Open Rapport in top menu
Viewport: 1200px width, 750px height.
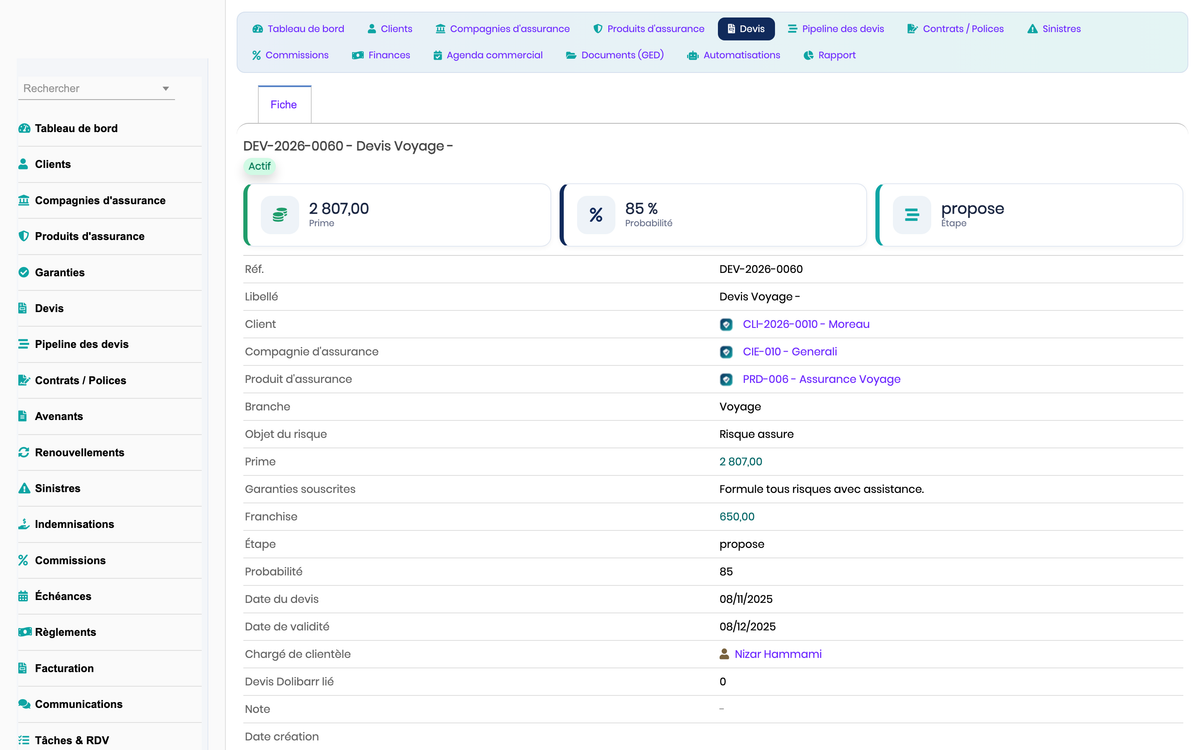click(x=830, y=56)
